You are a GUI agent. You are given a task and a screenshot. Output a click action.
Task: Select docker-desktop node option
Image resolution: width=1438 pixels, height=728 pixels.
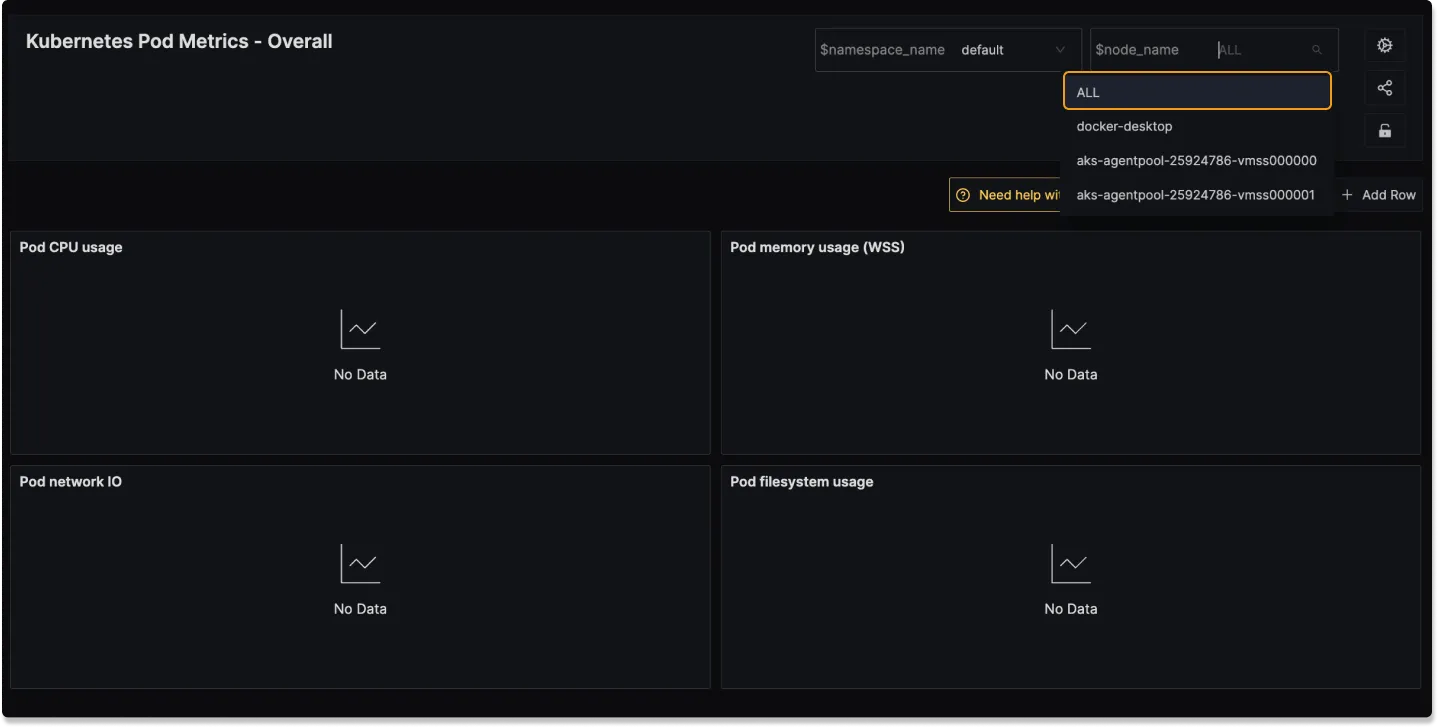pos(1197,126)
